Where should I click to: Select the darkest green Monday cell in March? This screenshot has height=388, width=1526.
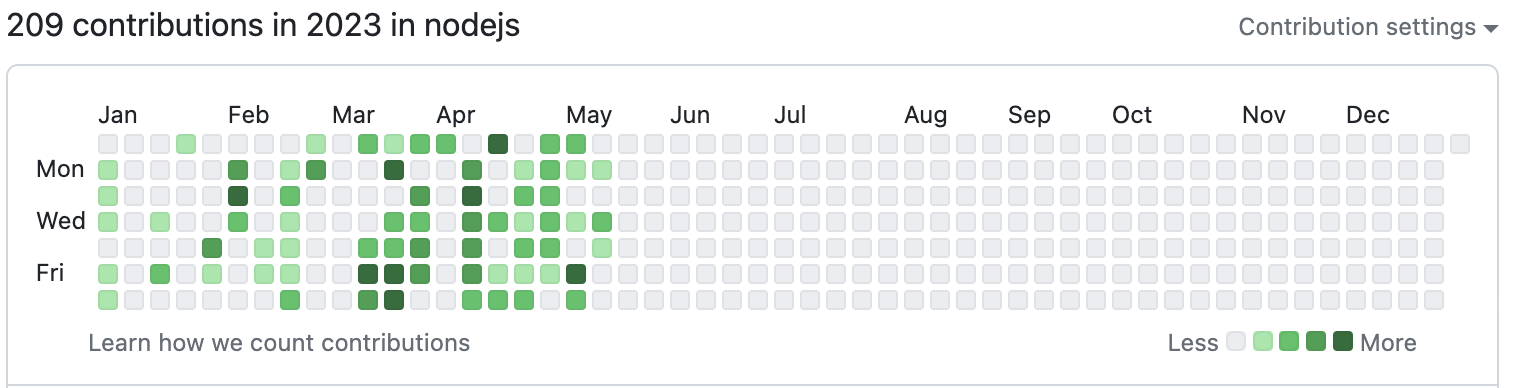(x=394, y=170)
